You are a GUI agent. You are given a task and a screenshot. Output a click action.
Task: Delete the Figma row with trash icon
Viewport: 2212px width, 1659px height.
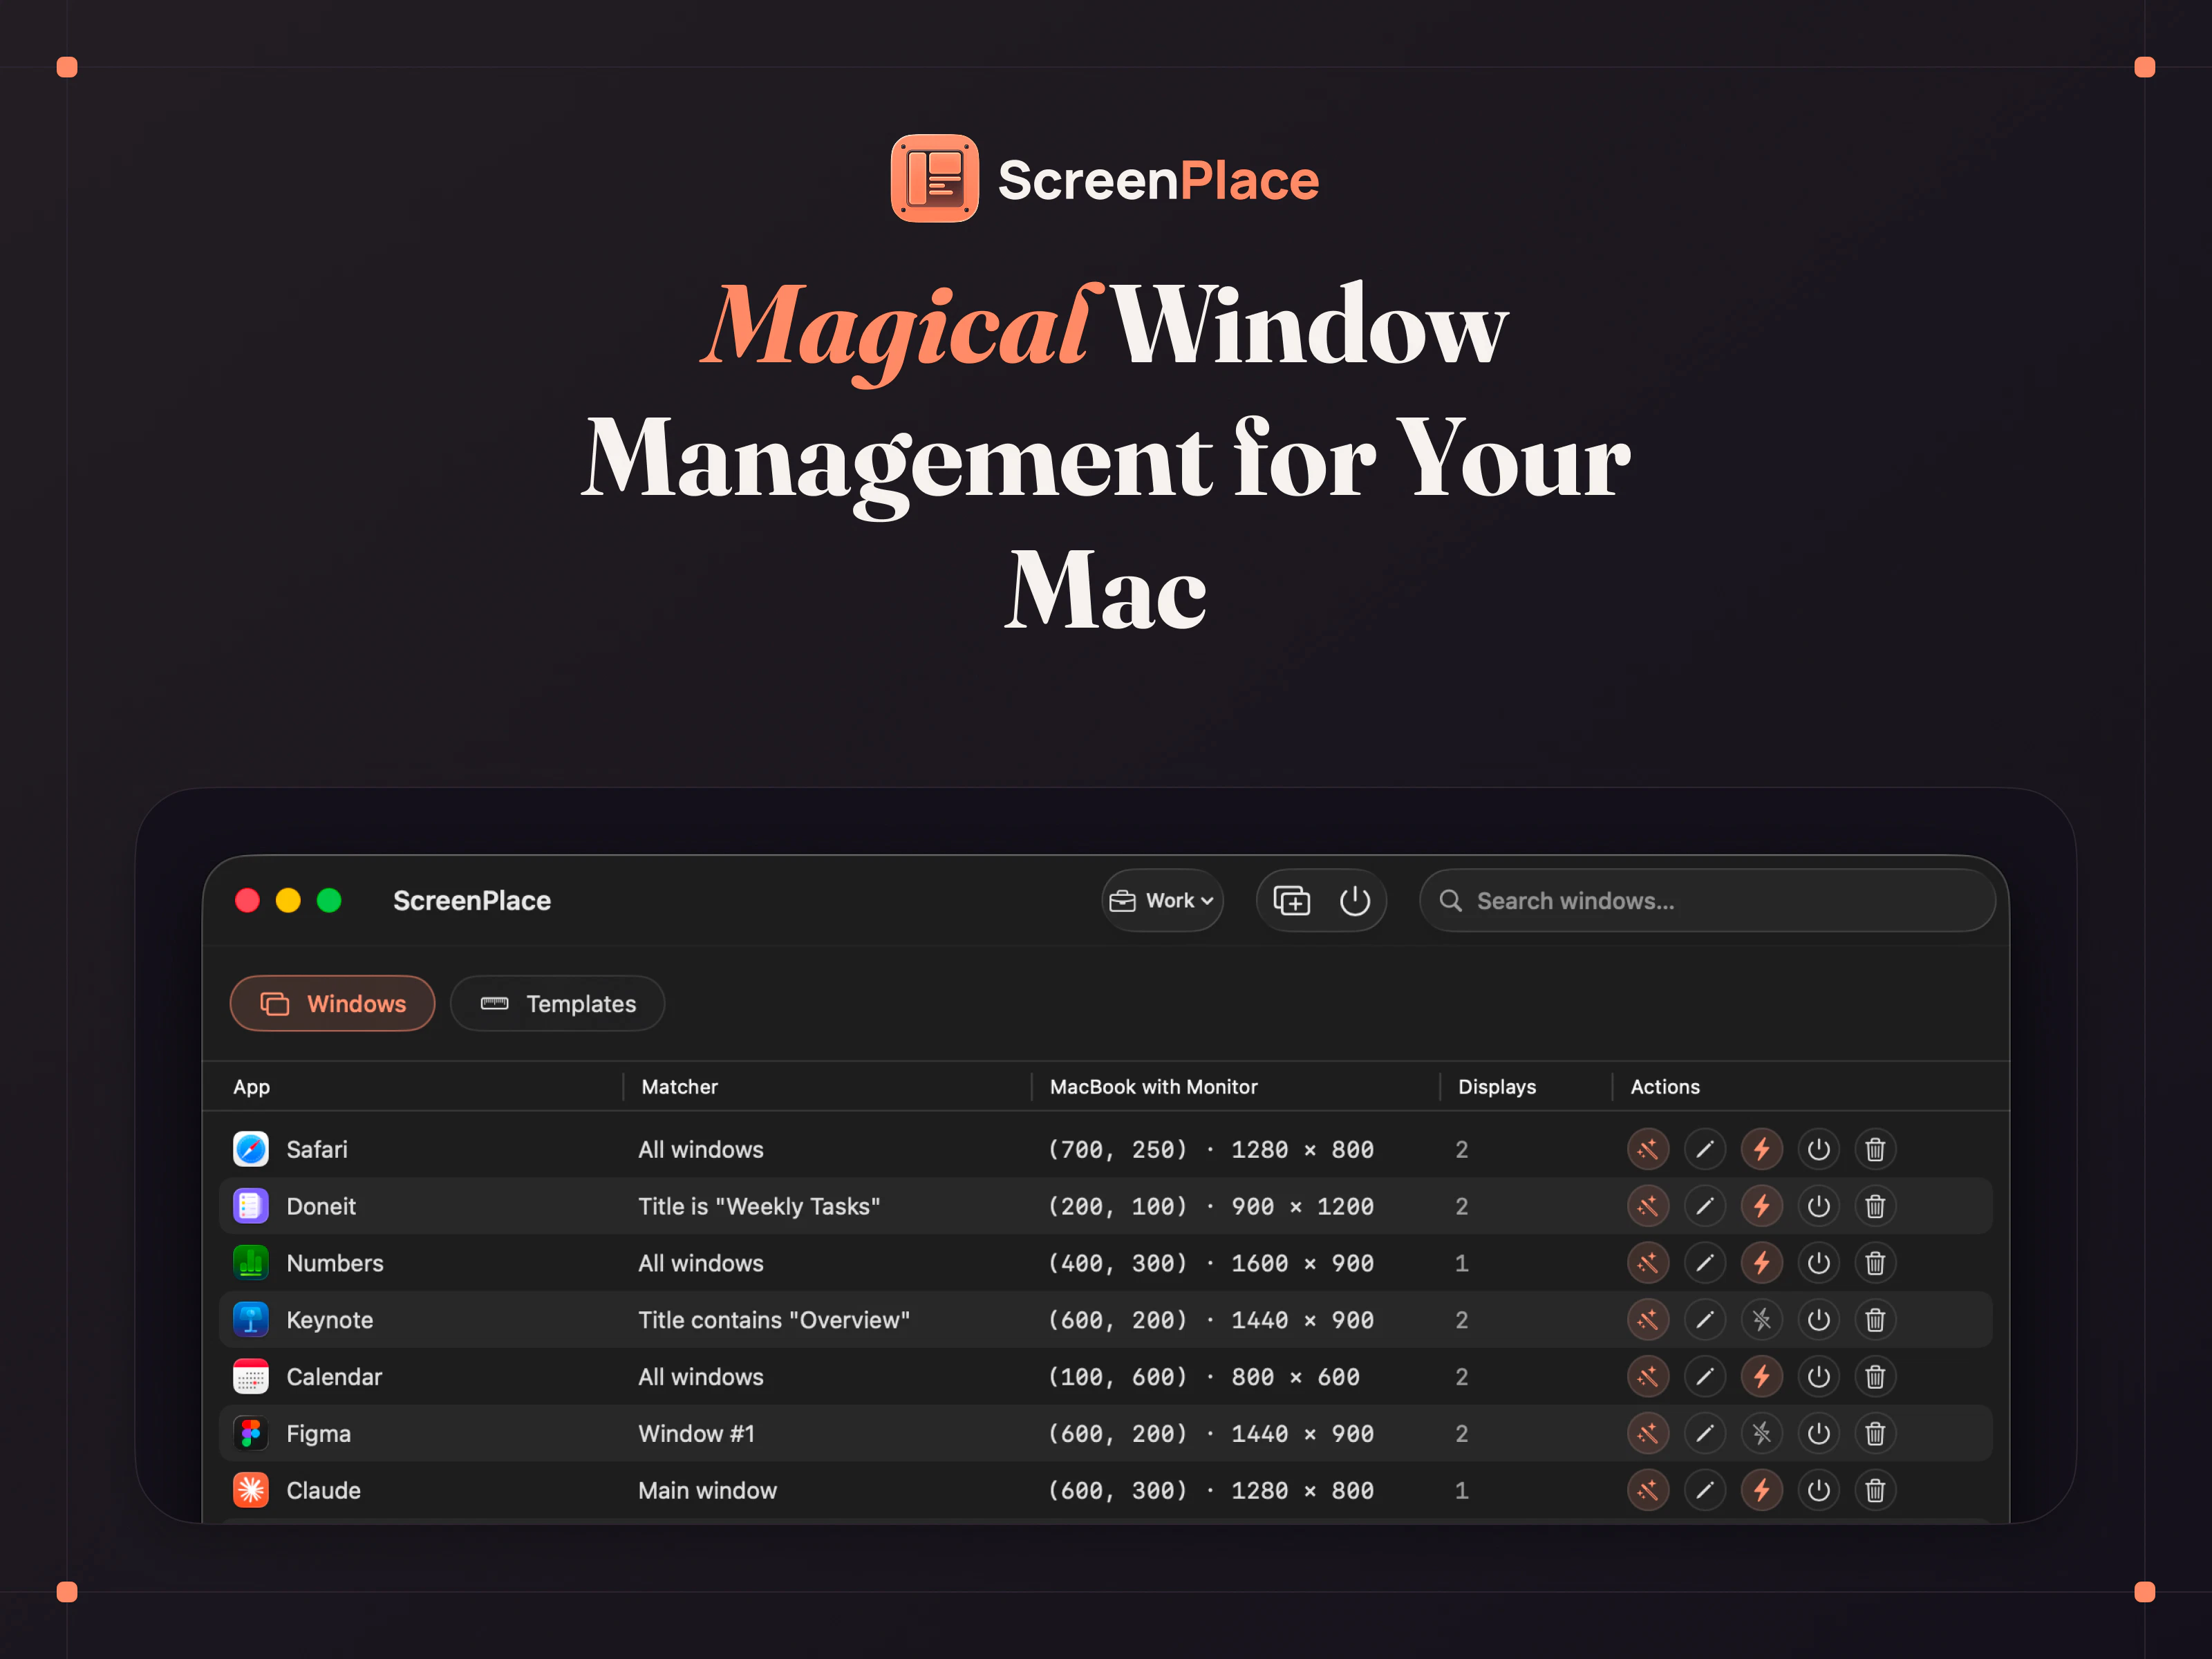[1876, 1434]
